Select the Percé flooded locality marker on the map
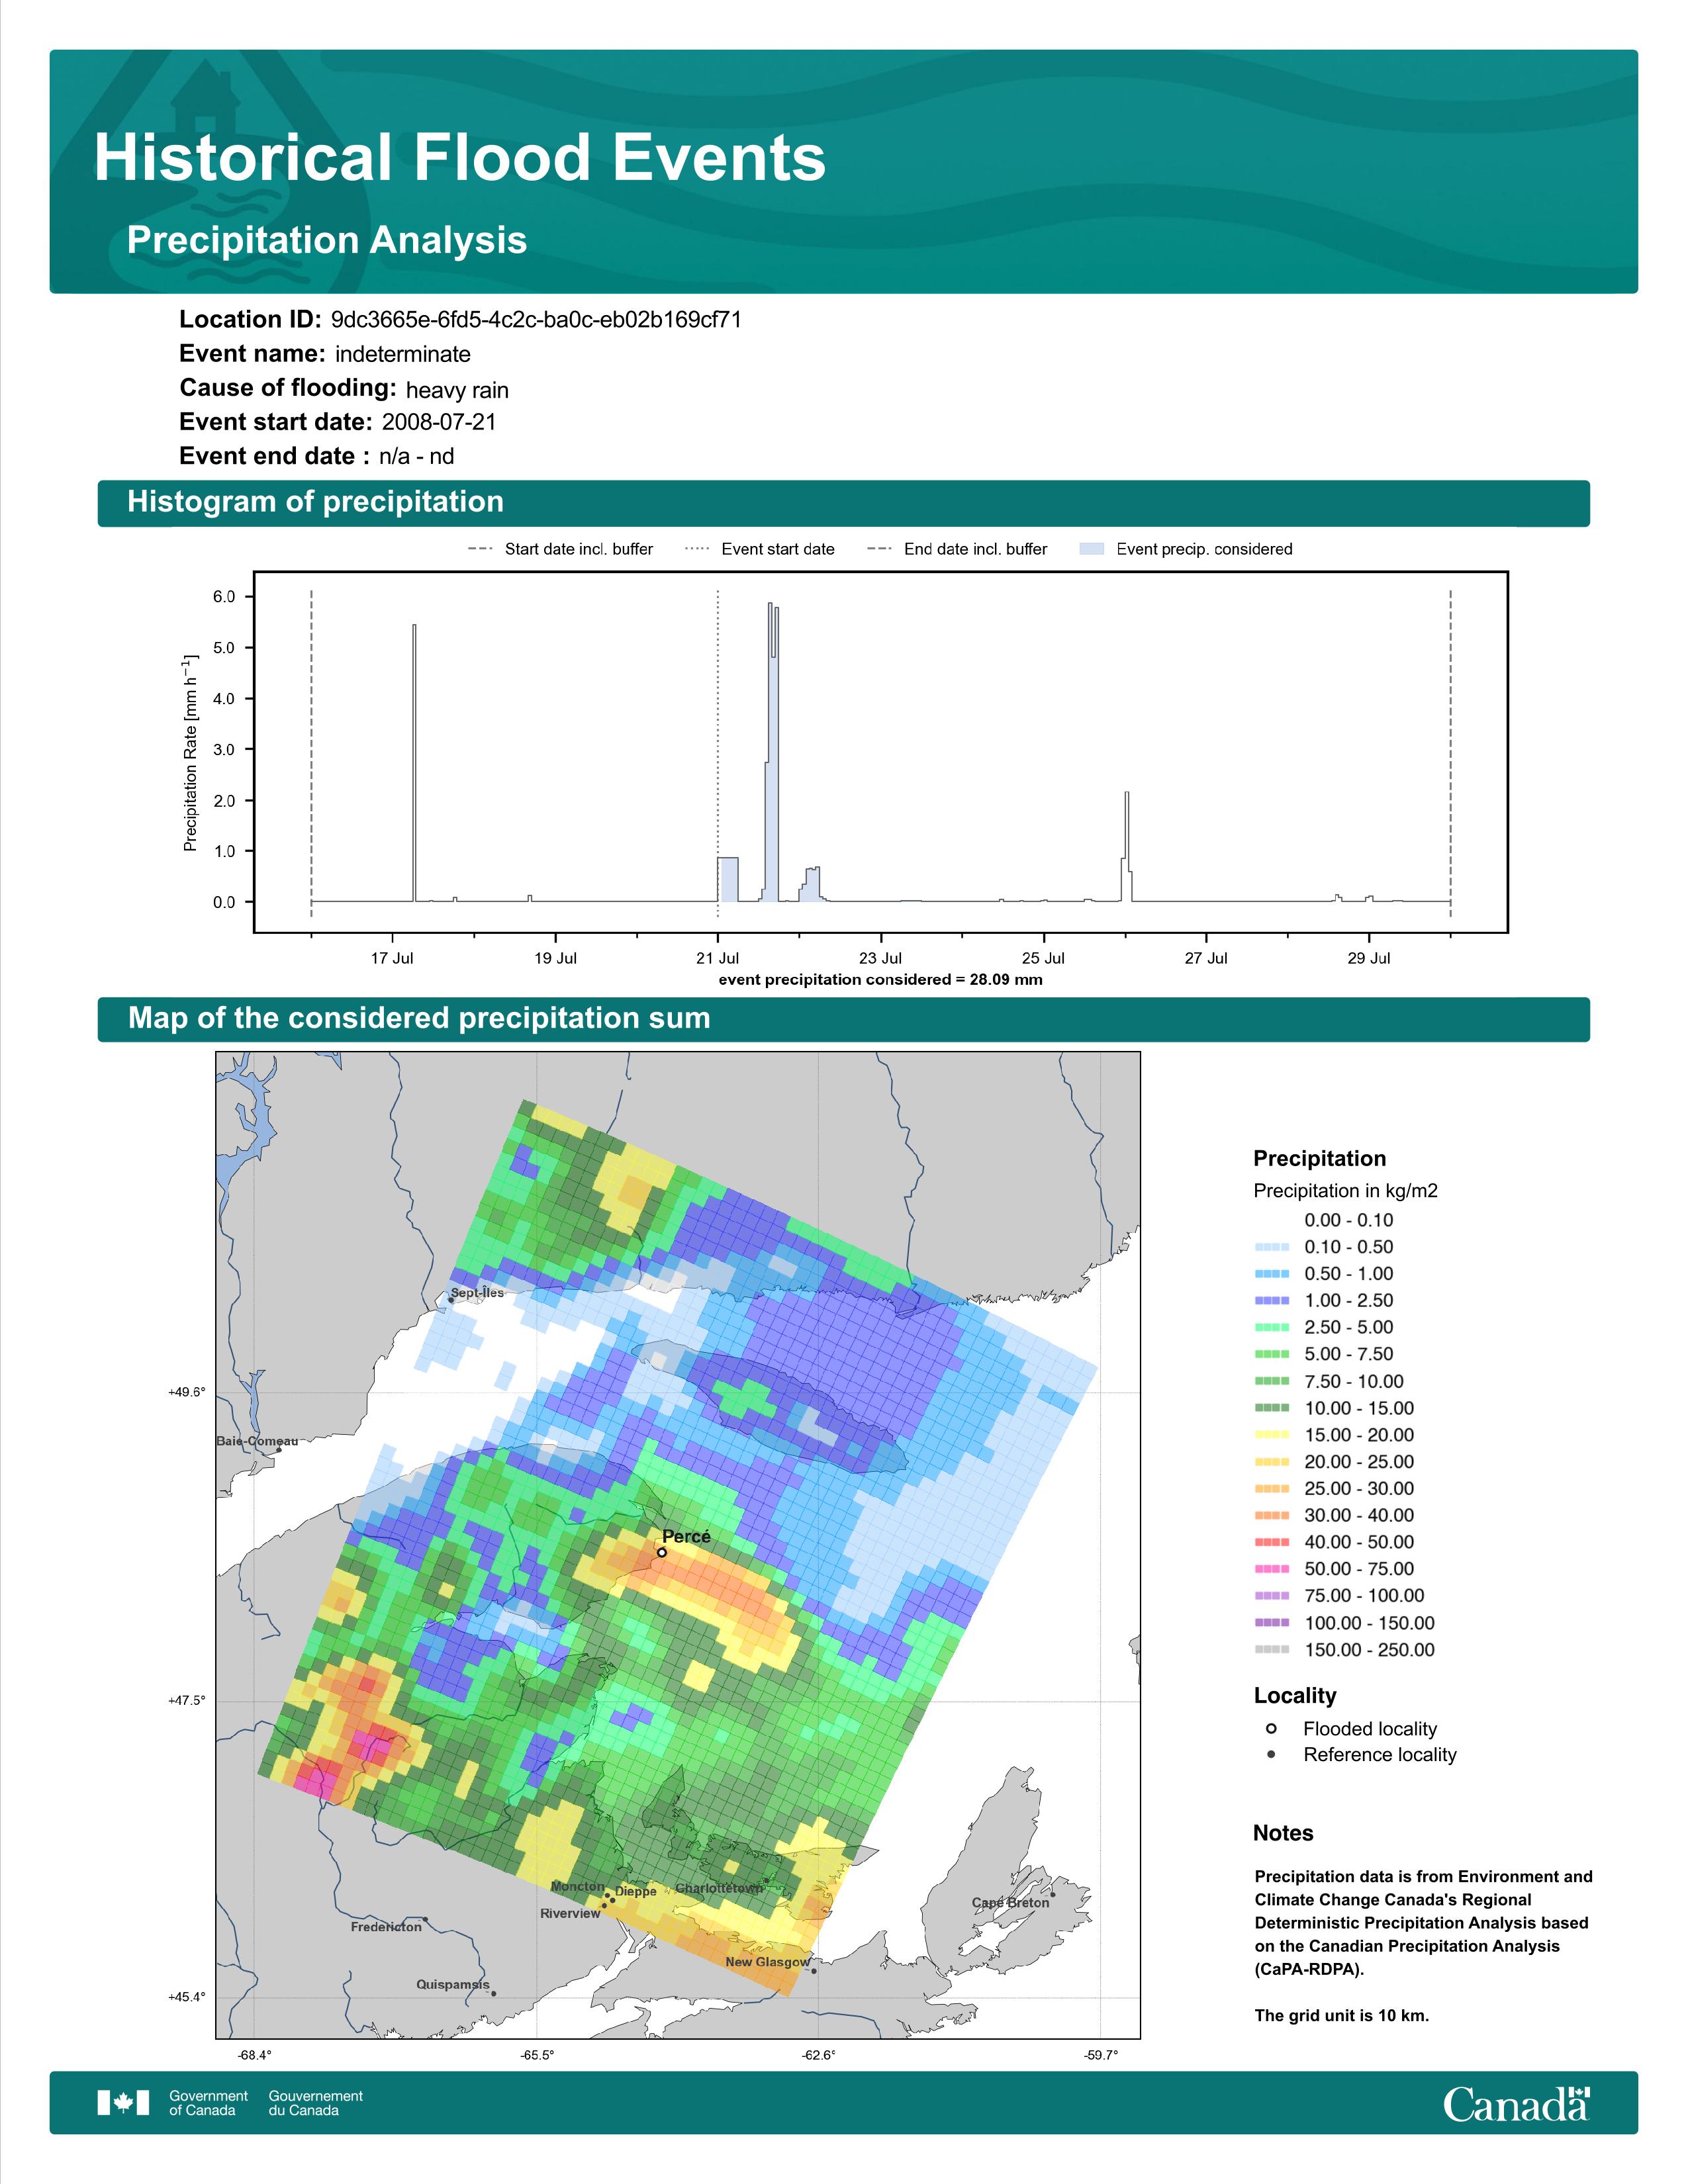 pos(662,1553)
